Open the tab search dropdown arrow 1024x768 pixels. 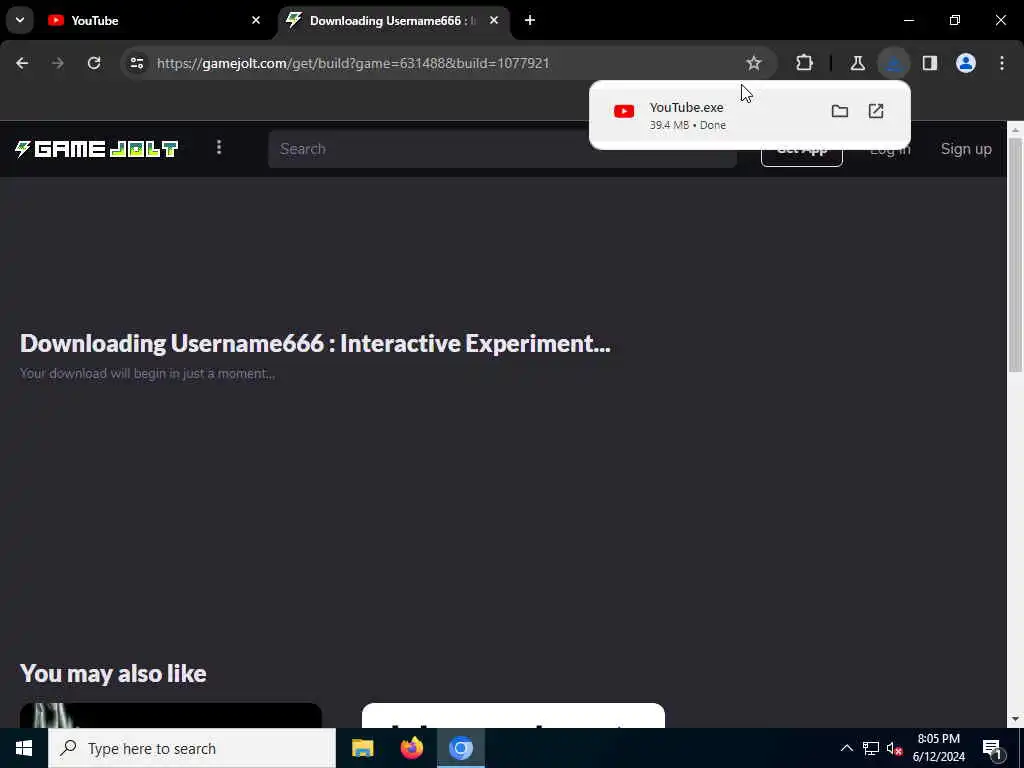20,20
